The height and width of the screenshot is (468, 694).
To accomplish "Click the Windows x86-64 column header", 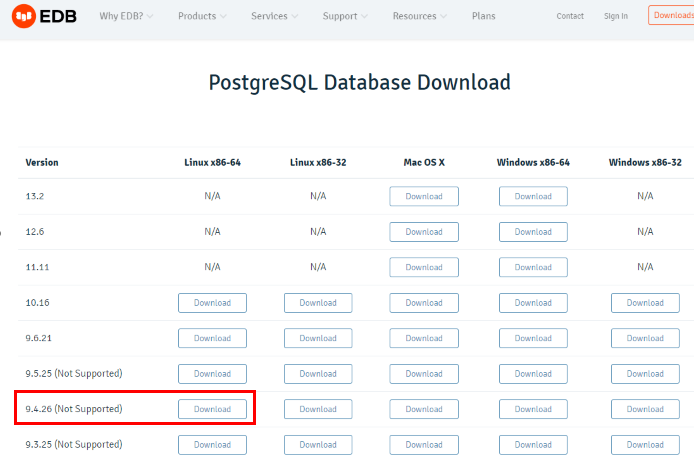I will pyautogui.click(x=533, y=162).
